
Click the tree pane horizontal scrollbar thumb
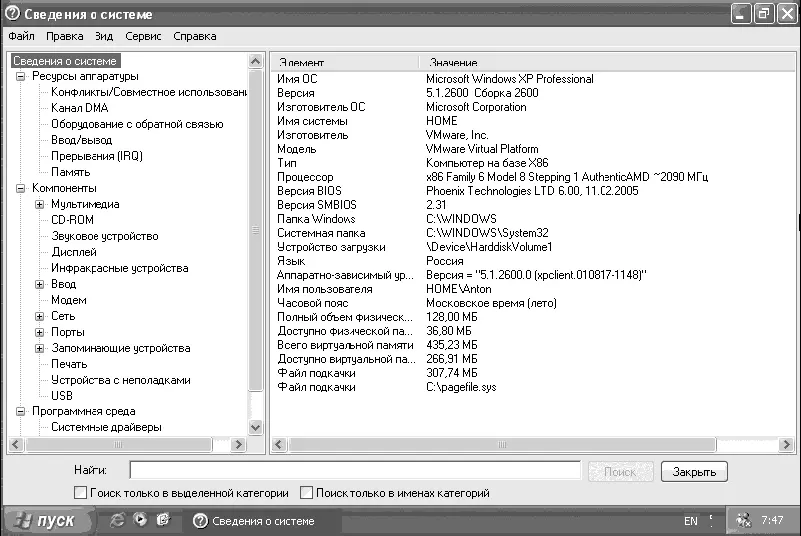pyautogui.click(x=119, y=445)
